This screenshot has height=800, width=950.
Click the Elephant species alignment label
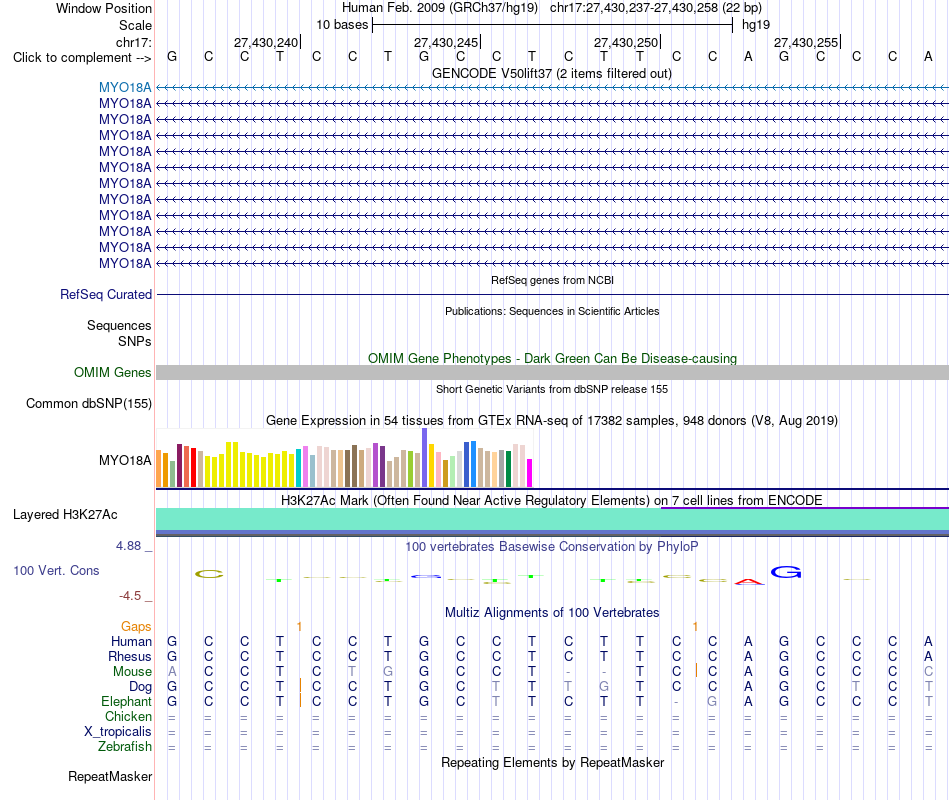click(126, 701)
